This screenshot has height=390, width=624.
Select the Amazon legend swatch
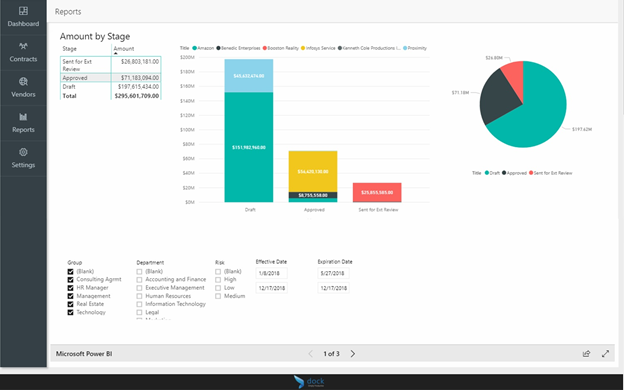pyautogui.click(x=195, y=48)
